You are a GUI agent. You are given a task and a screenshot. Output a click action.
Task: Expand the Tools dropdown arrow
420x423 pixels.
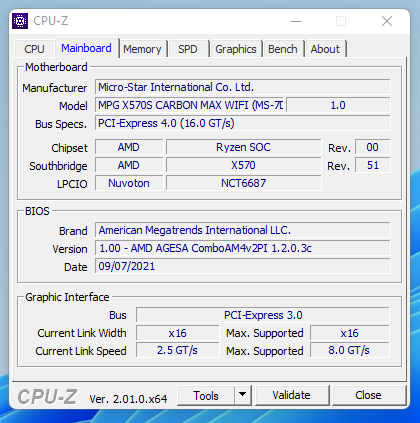[243, 396]
